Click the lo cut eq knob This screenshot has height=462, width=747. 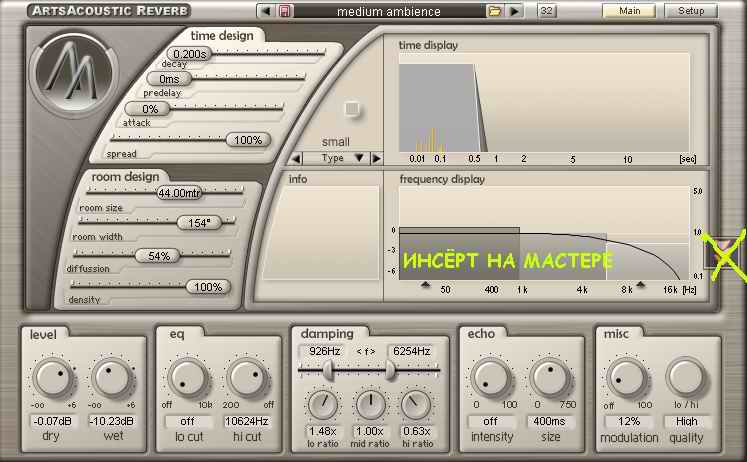(x=188, y=378)
